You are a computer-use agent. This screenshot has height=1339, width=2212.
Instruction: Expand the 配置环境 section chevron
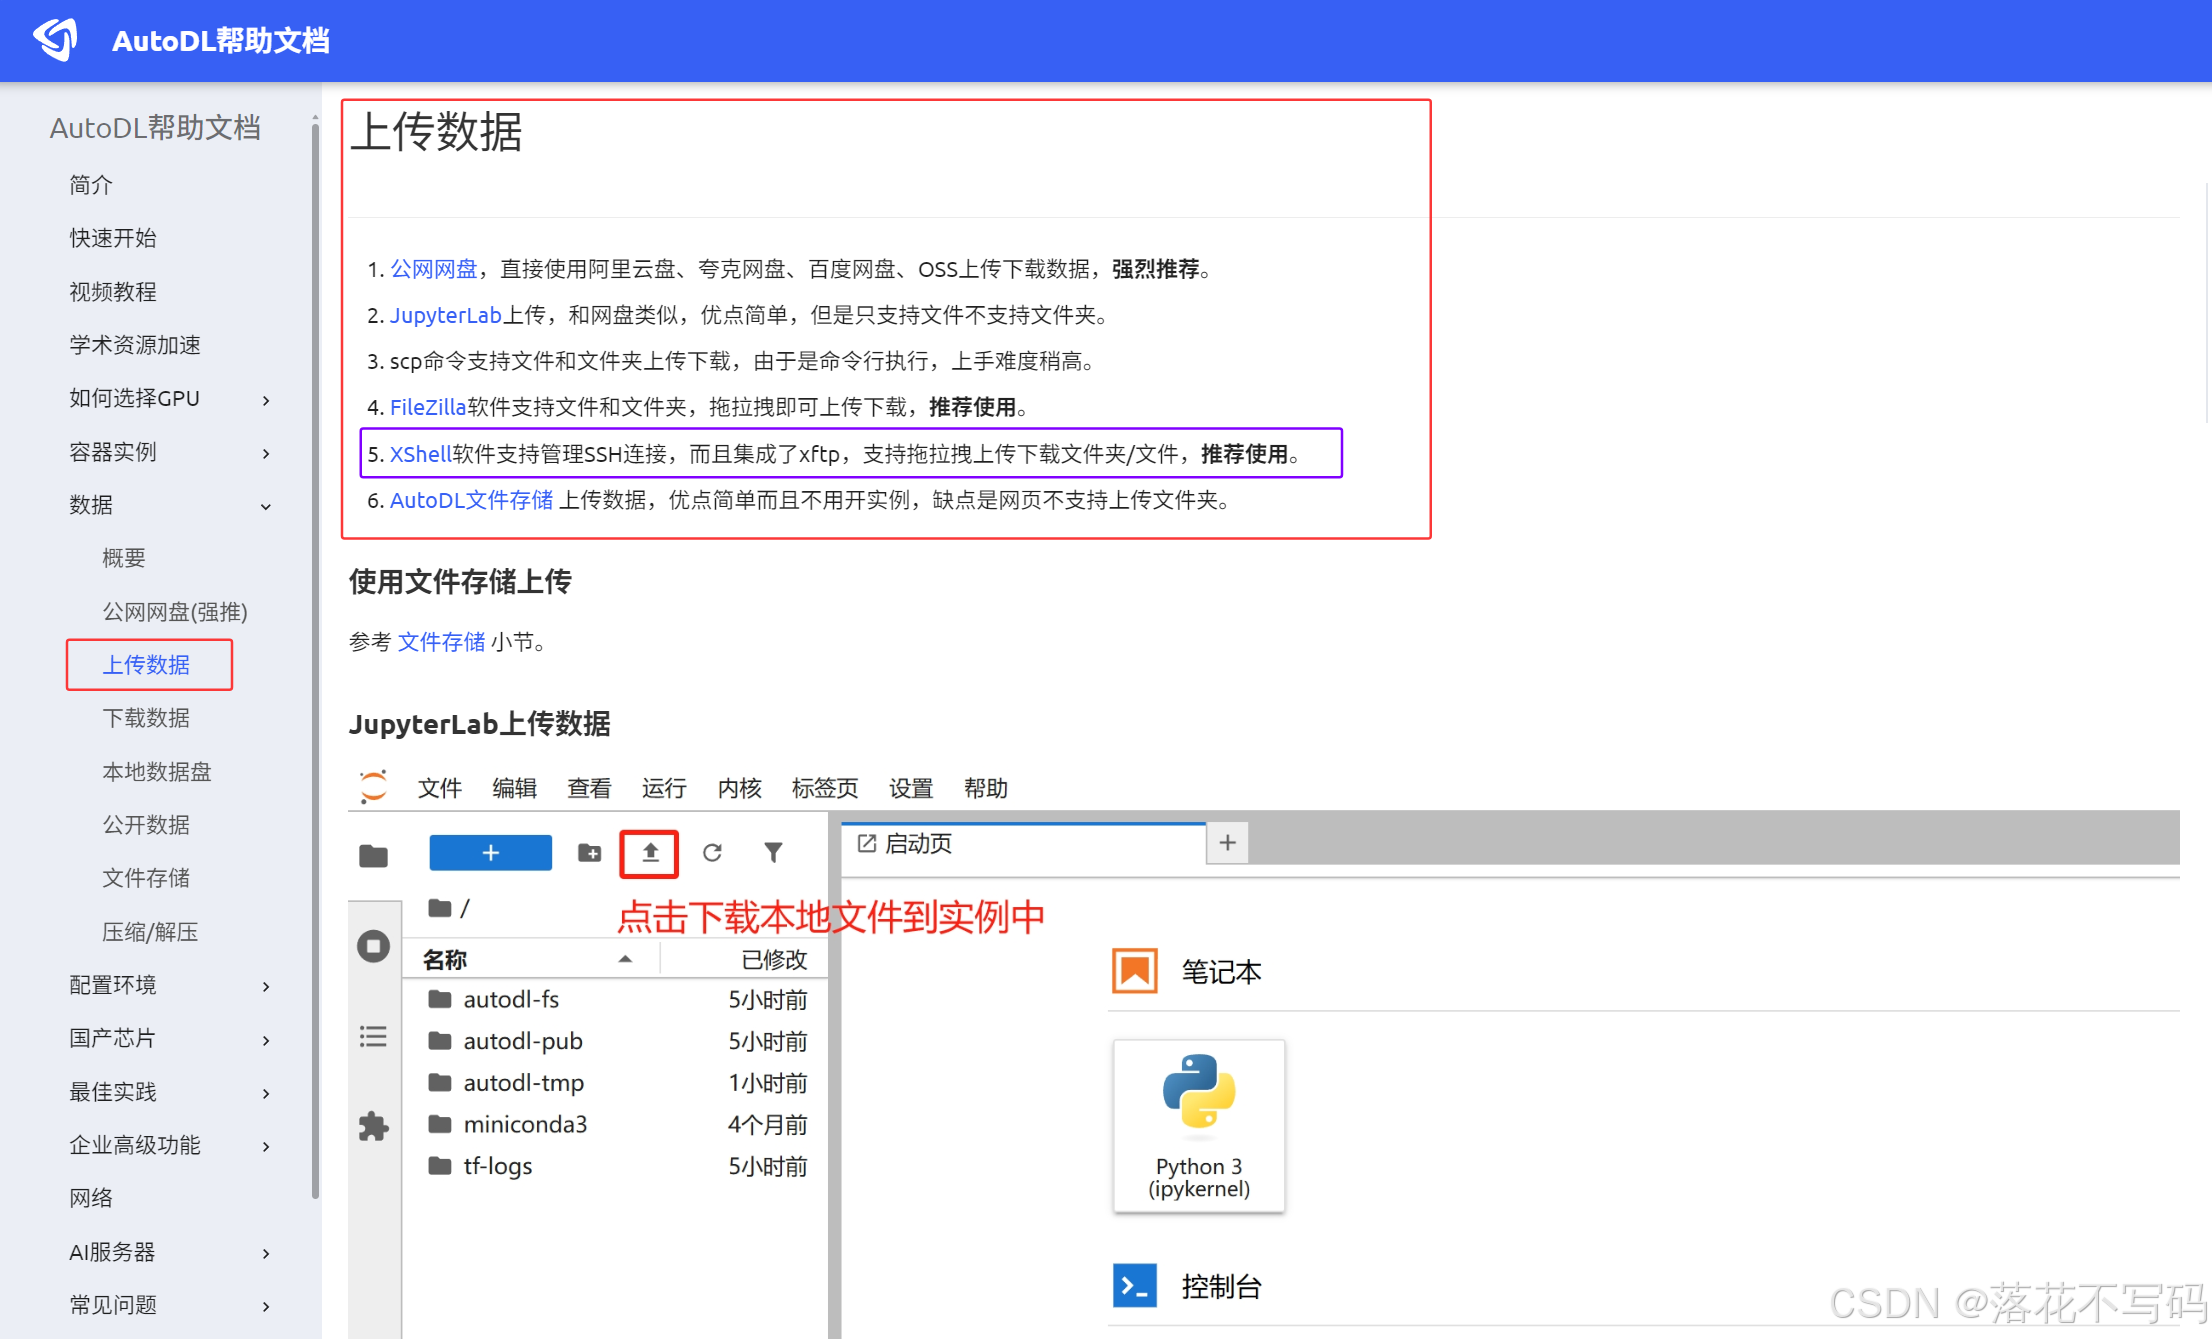[266, 986]
